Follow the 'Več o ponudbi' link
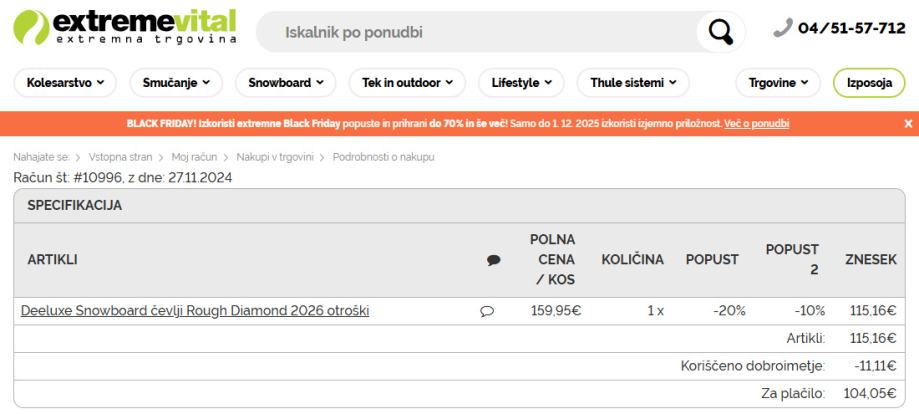The height and width of the screenshot is (414, 919). coord(757,124)
